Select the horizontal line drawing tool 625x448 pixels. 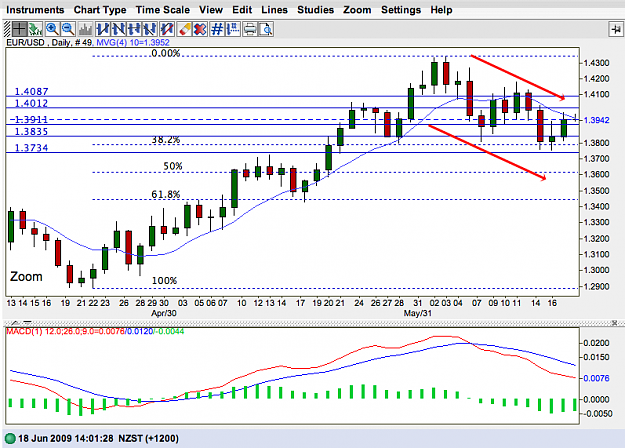(134, 29)
